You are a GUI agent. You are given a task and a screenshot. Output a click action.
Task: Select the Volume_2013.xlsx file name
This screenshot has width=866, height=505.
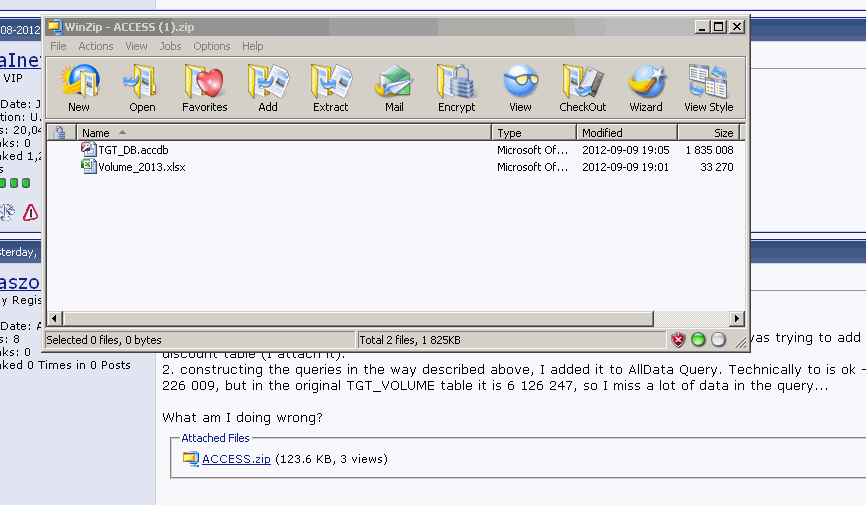[x=142, y=167]
